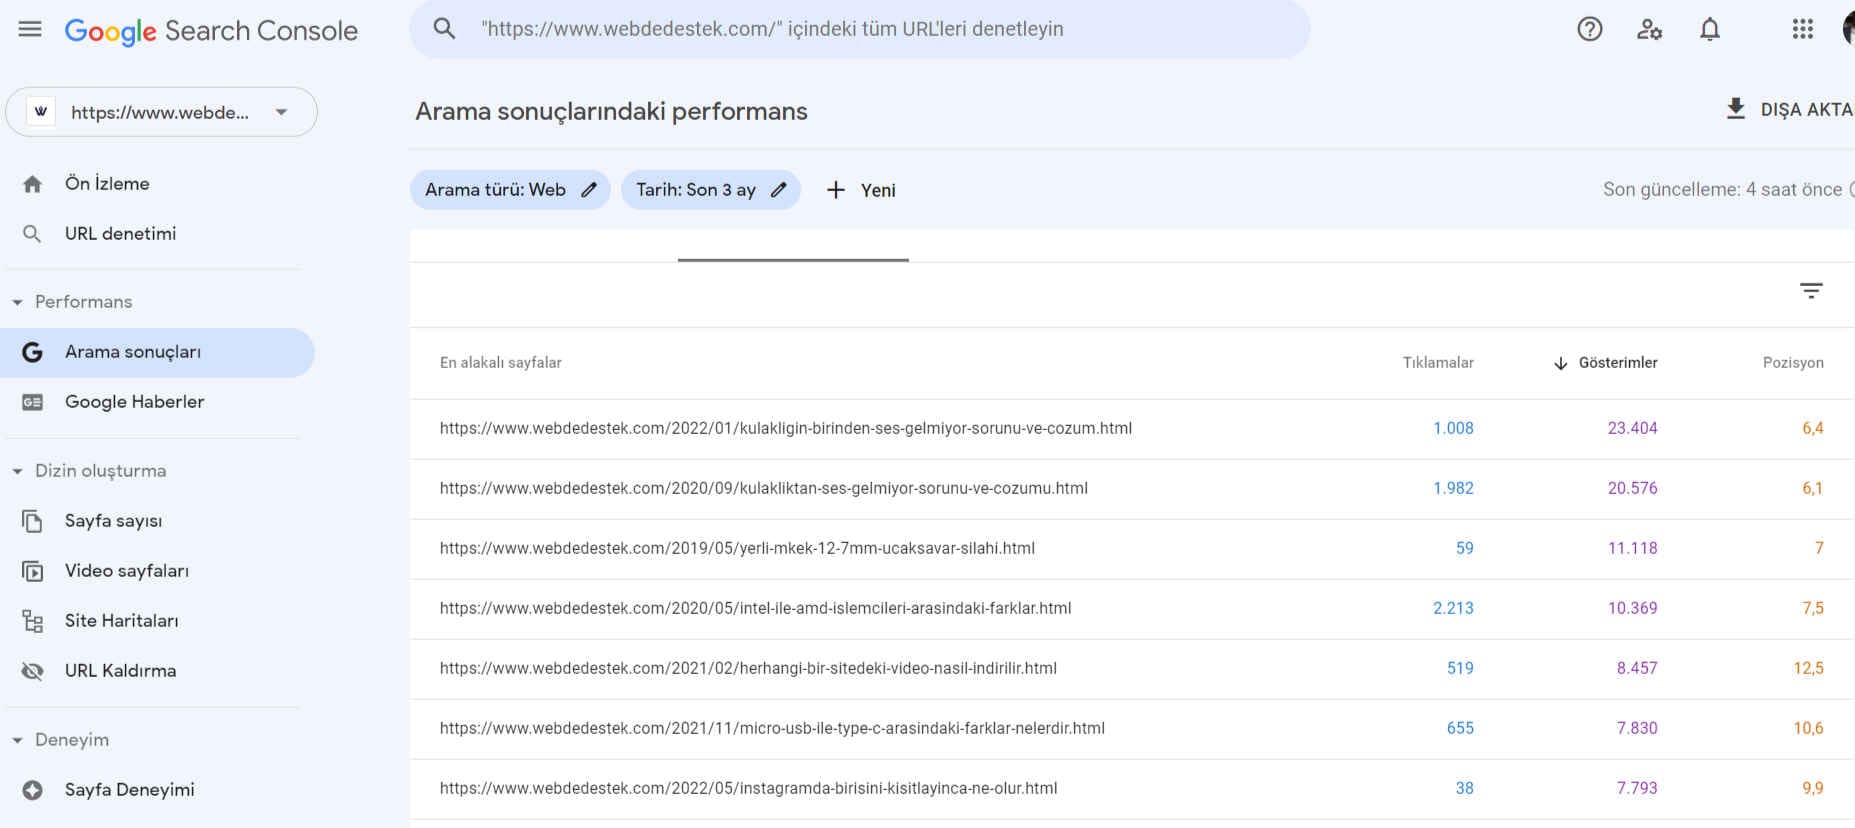
Task: Click the 12,5 position value
Action: pos(1808,668)
